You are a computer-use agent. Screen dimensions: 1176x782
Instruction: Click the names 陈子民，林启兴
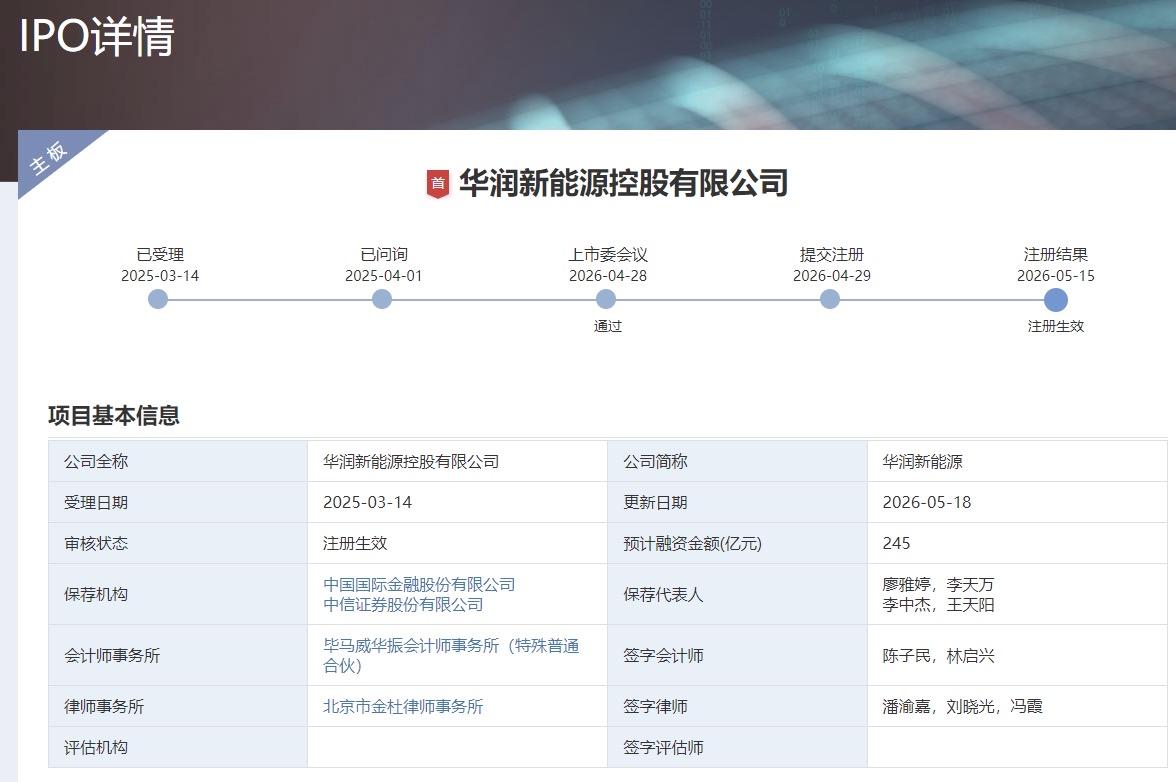click(938, 656)
